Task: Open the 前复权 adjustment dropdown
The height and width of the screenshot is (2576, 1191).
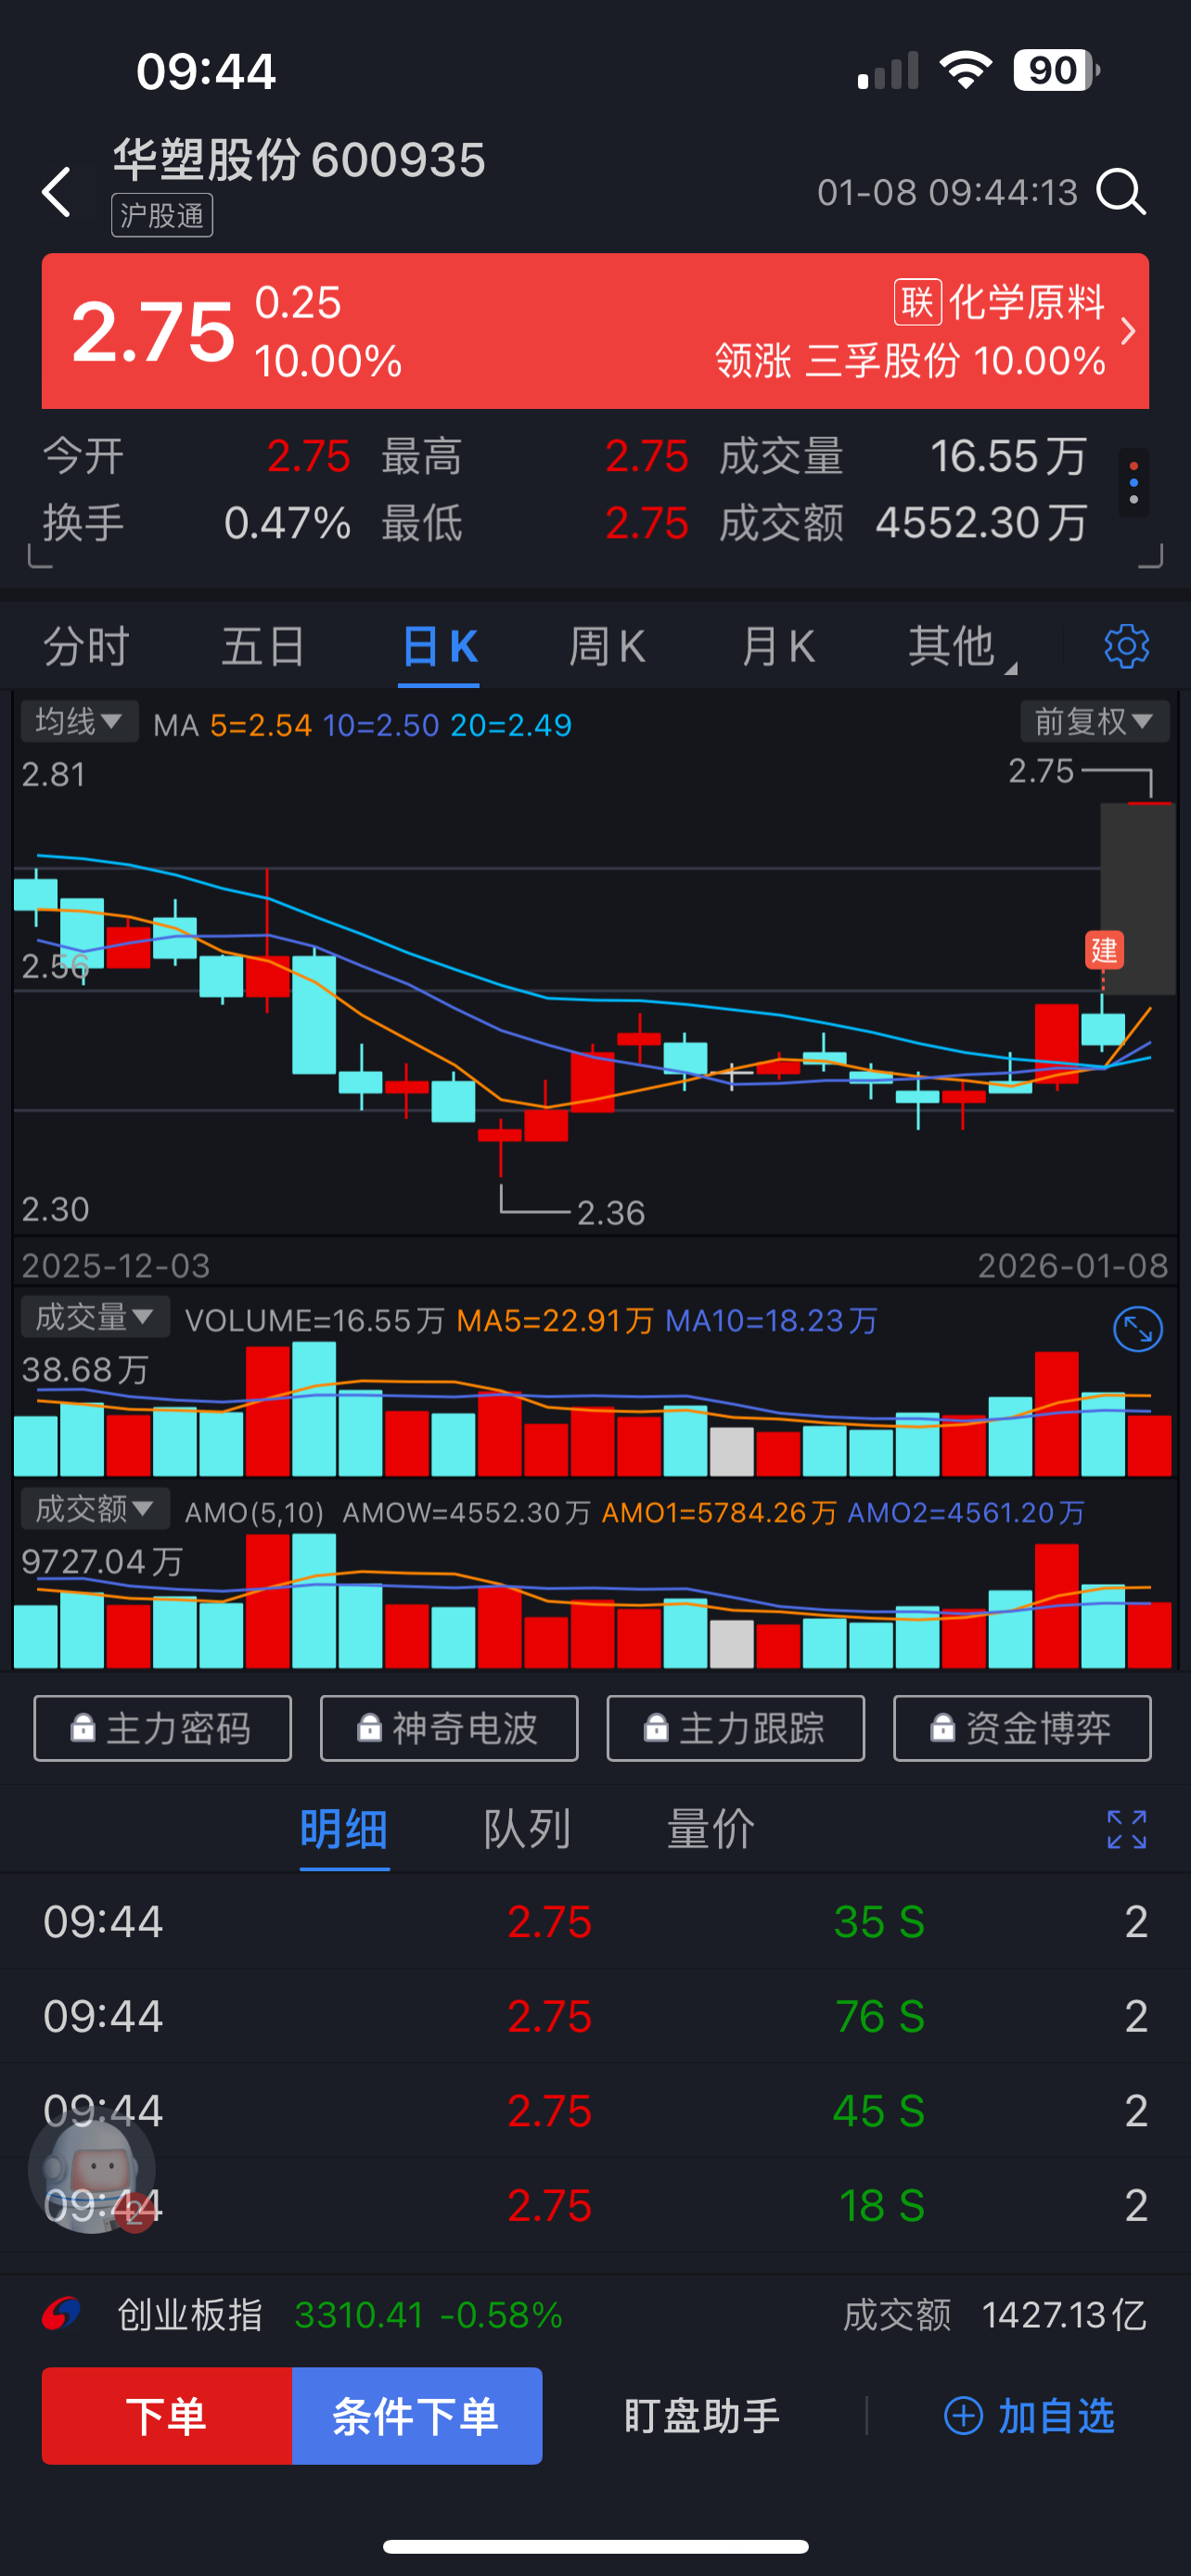Action: point(1094,721)
